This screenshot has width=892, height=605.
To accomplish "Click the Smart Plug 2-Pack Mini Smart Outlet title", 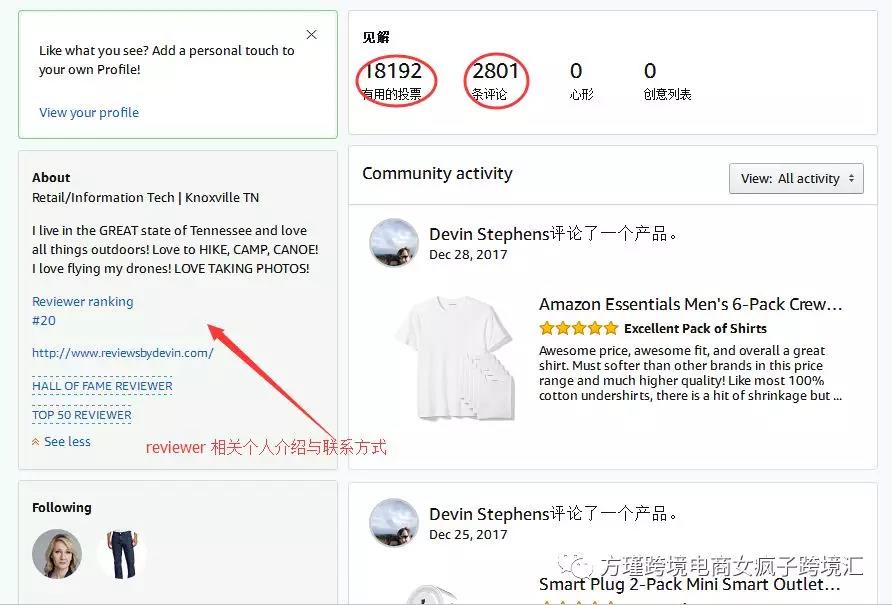I will (689, 585).
